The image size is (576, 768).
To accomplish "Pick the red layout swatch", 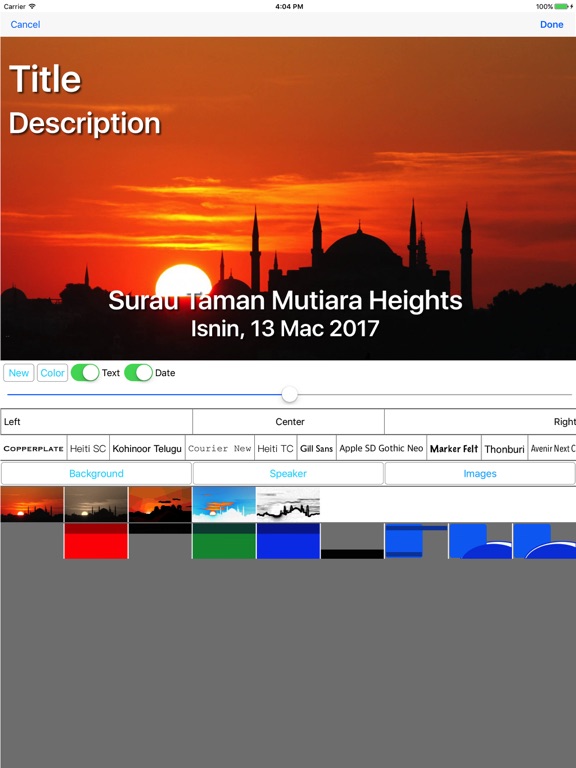I will click(96, 541).
